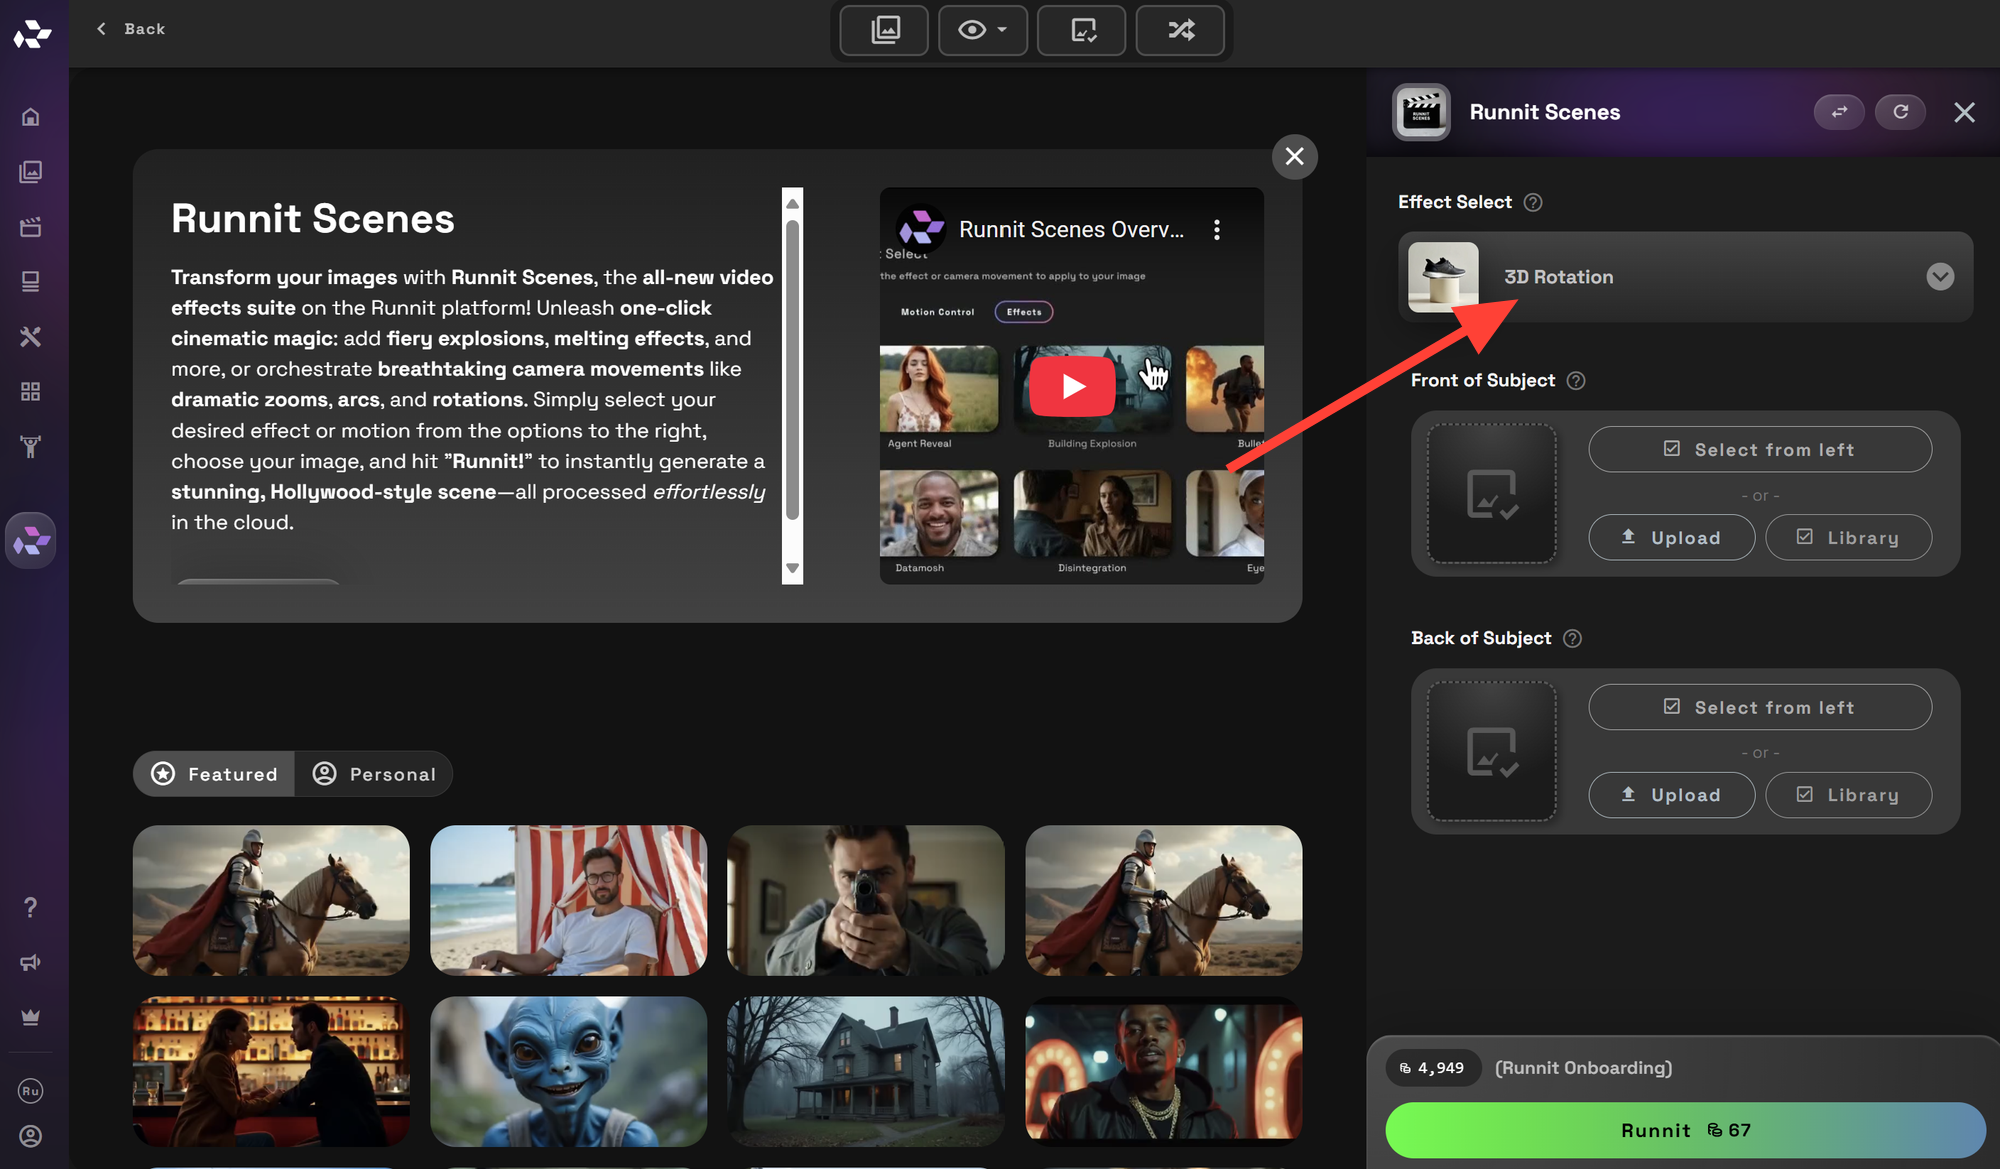The image size is (2000, 1169).
Task: Click the green Runnit button
Action: 1685,1130
